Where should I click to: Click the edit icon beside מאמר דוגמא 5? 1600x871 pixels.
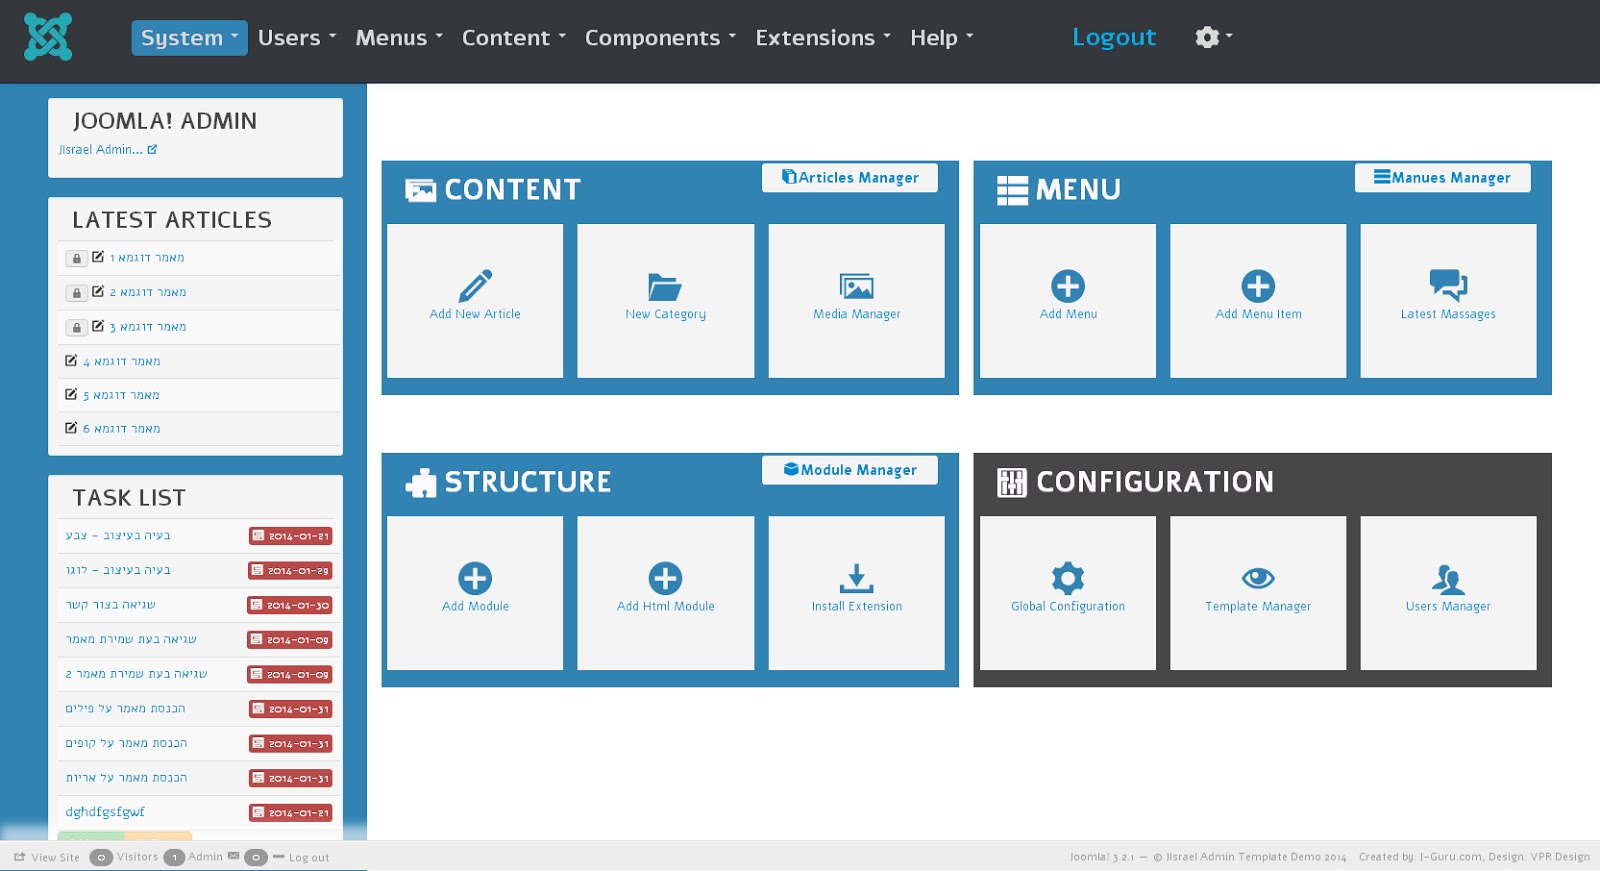(71, 394)
